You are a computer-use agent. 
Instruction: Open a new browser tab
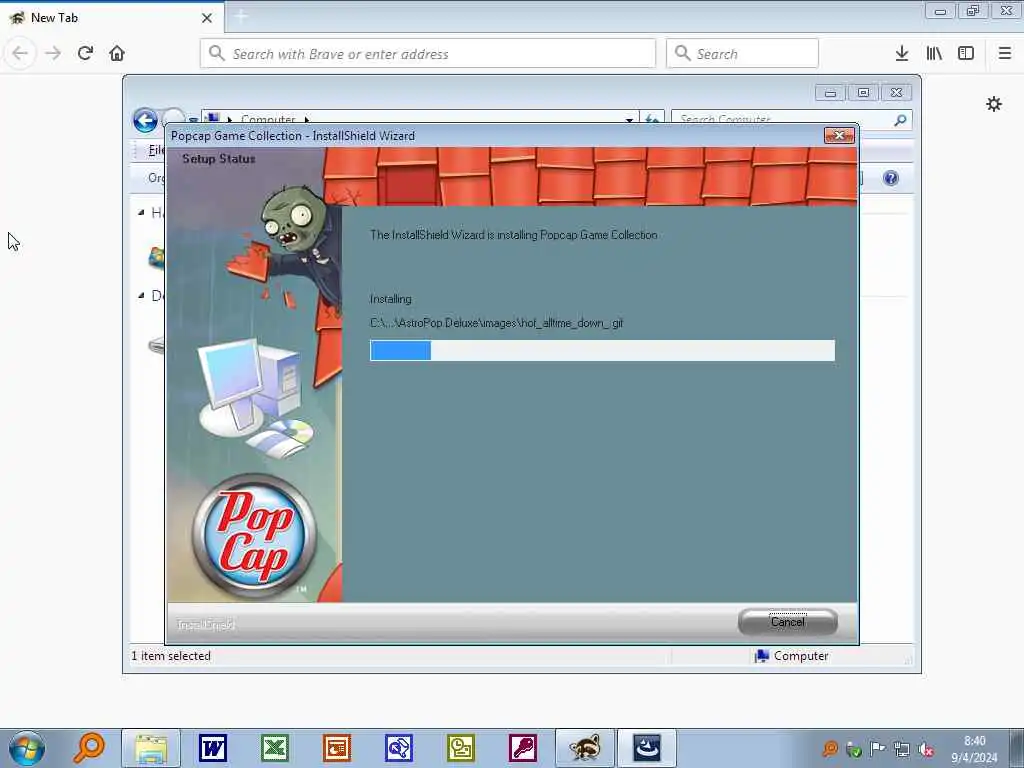tap(241, 17)
